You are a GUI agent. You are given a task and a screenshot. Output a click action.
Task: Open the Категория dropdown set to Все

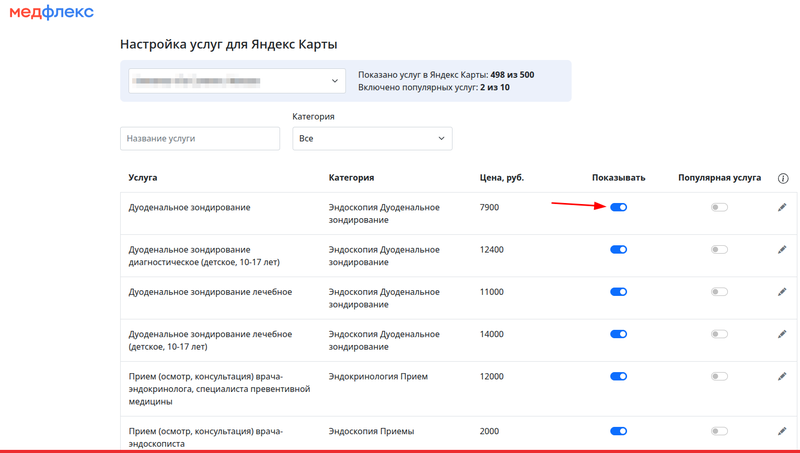click(372, 138)
